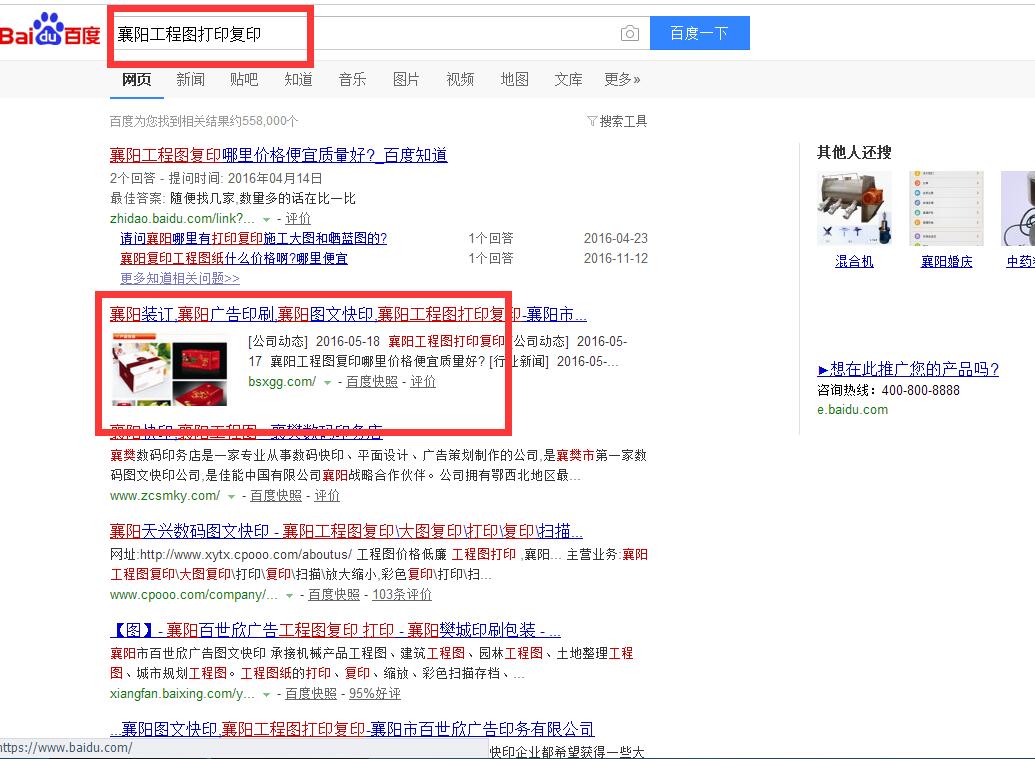Select the 网页 tab
Image resolution: width=1035 pixels, height=759 pixels.
coord(137,79)
